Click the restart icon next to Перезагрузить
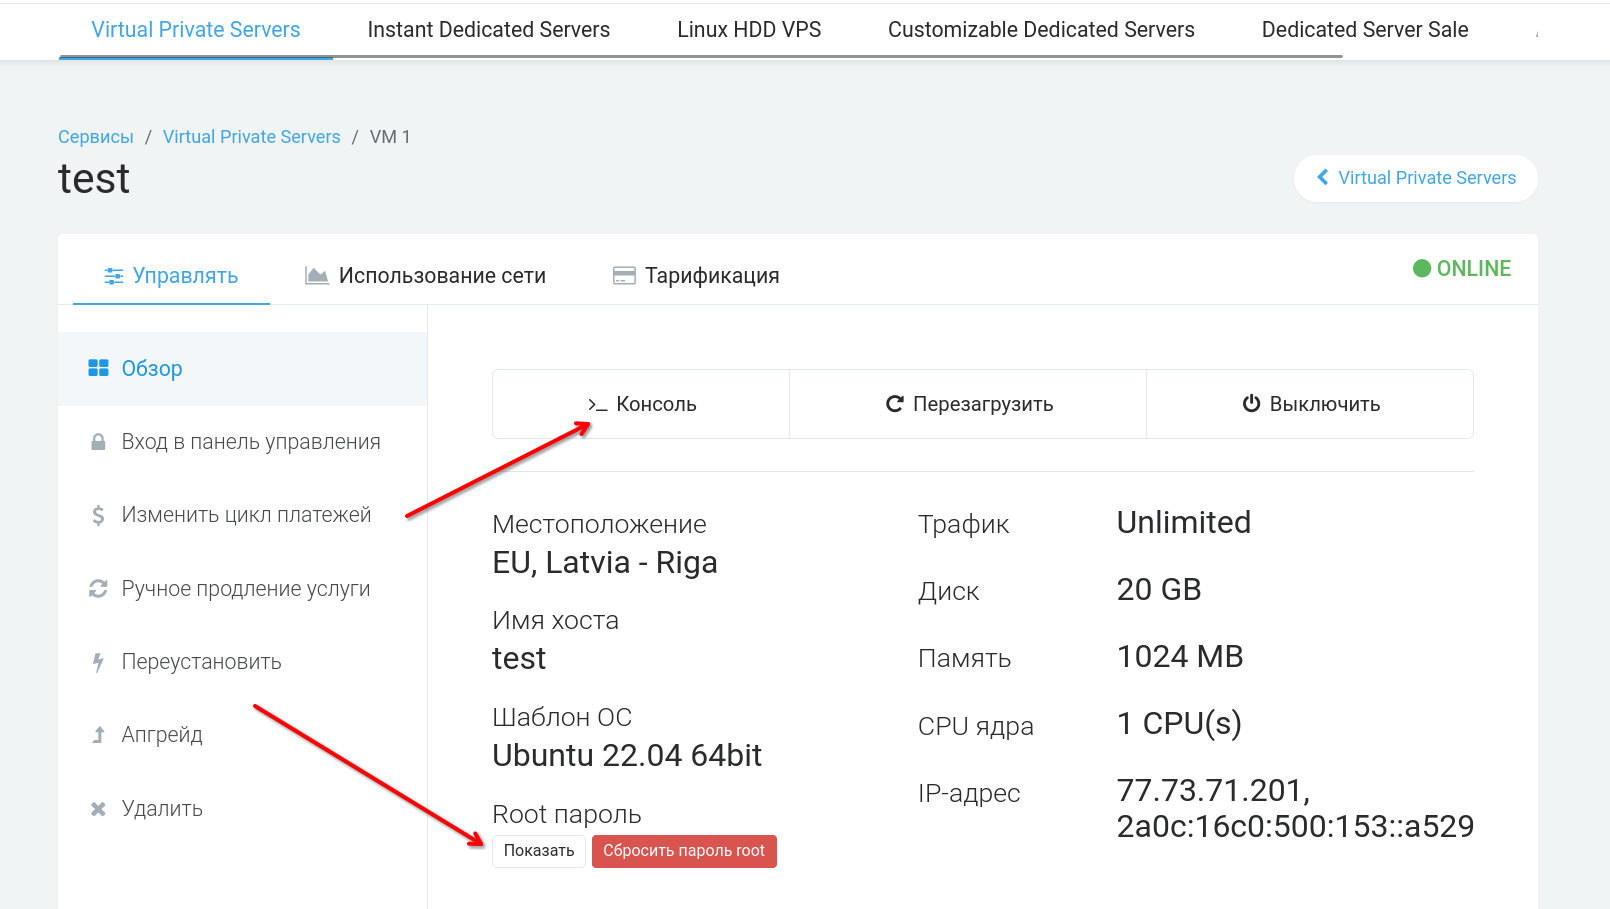The width and height of the screenshot is (1610, 909). (893, 403)
